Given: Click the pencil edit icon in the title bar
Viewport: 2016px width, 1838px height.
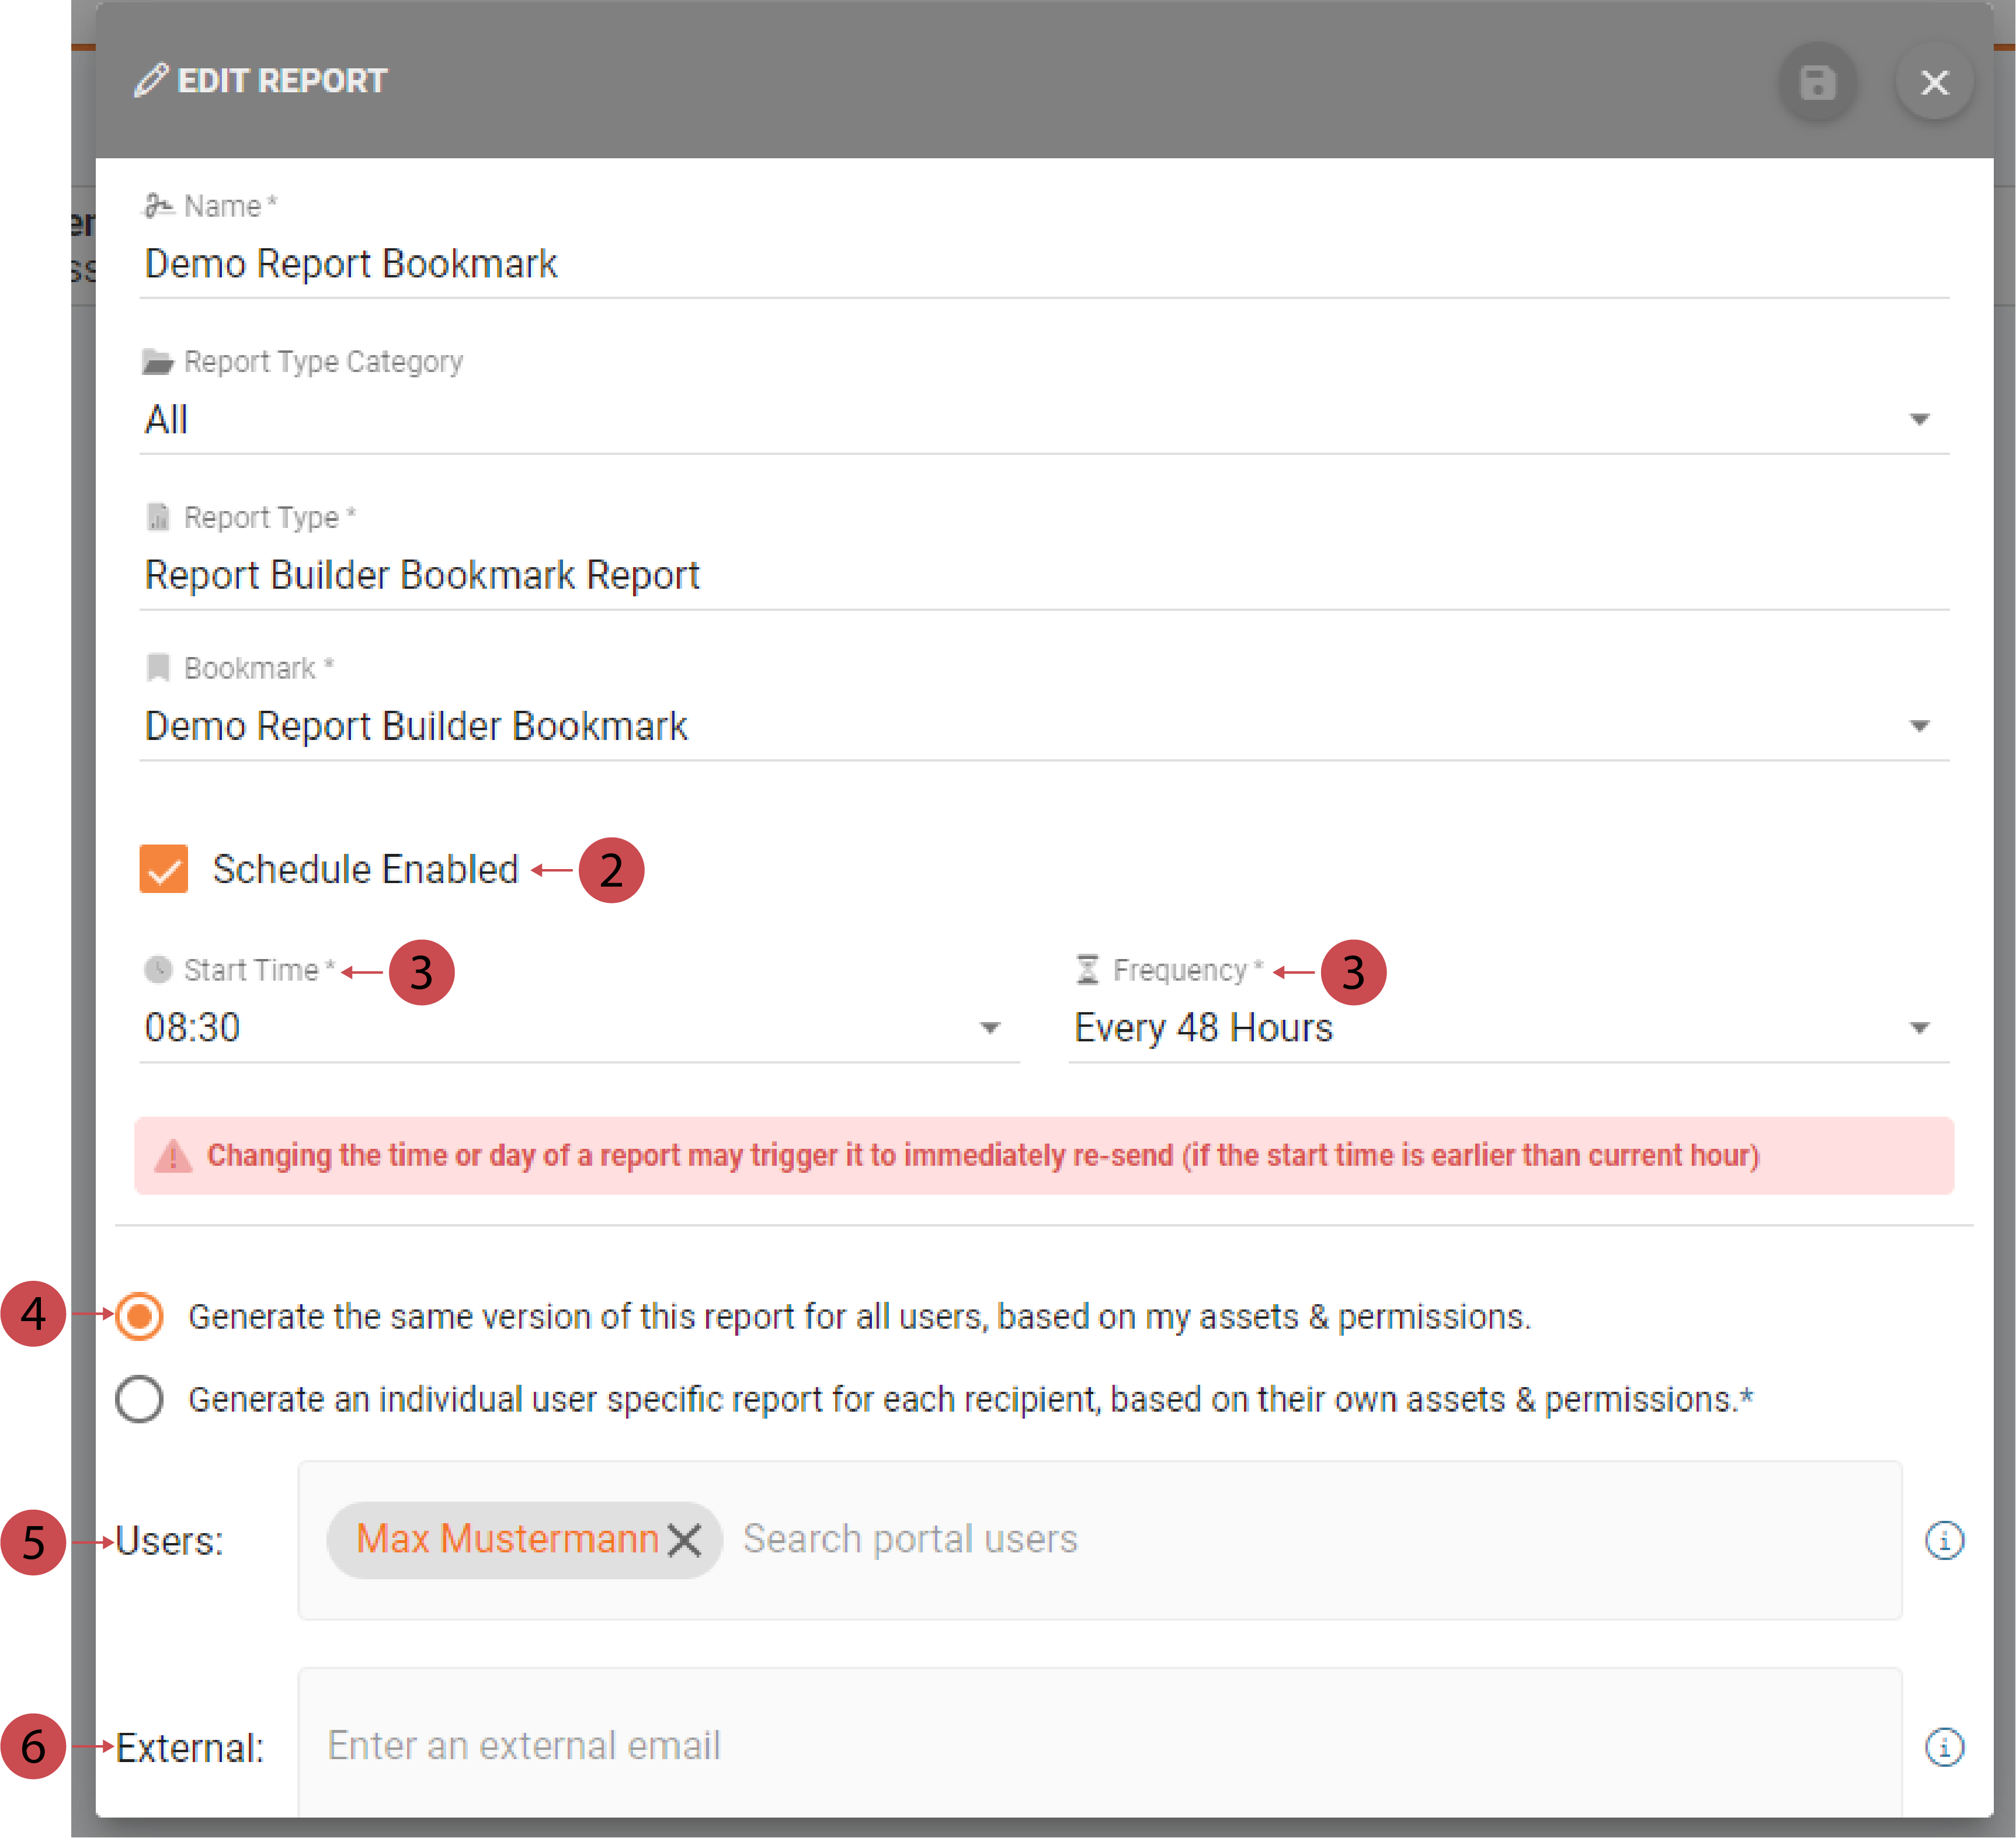Looking at the screenshot, I should 152,80.
